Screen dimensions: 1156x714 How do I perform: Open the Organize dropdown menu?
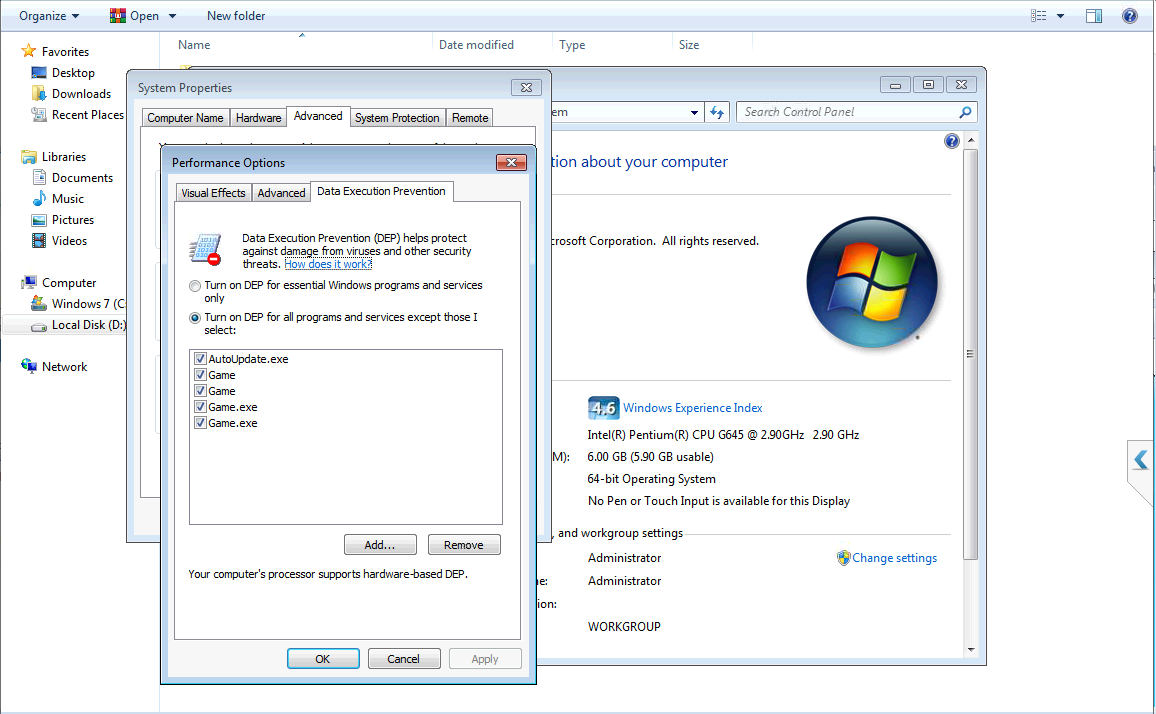click(x=49, y=16)
